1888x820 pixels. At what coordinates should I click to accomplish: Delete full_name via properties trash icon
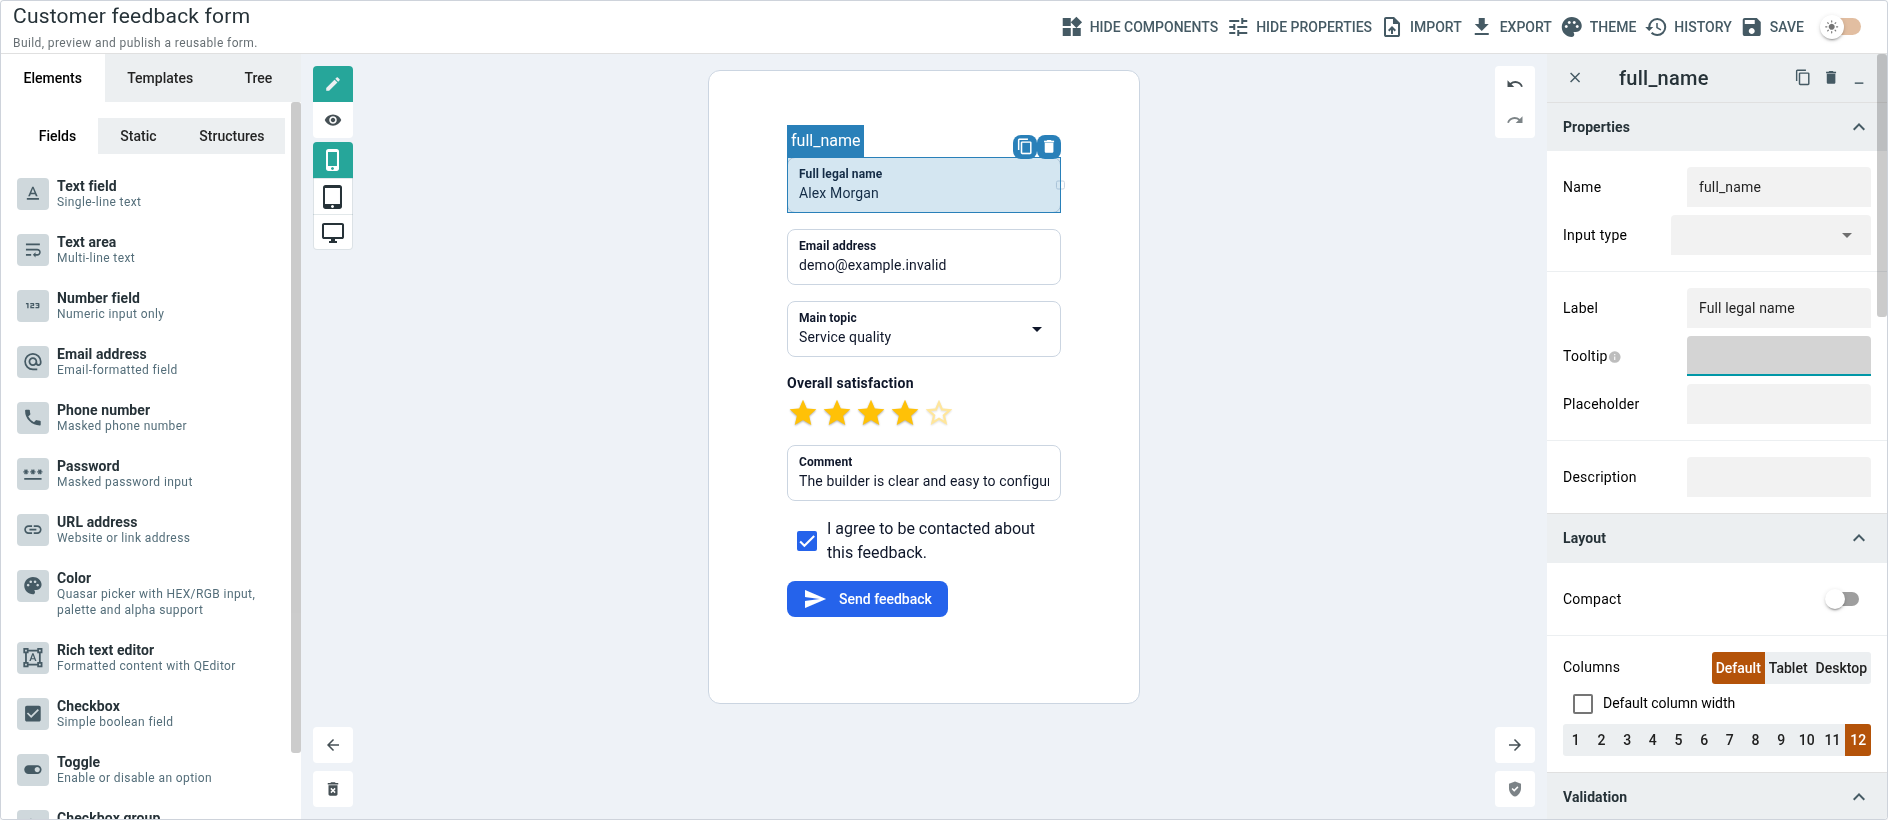1831,78
